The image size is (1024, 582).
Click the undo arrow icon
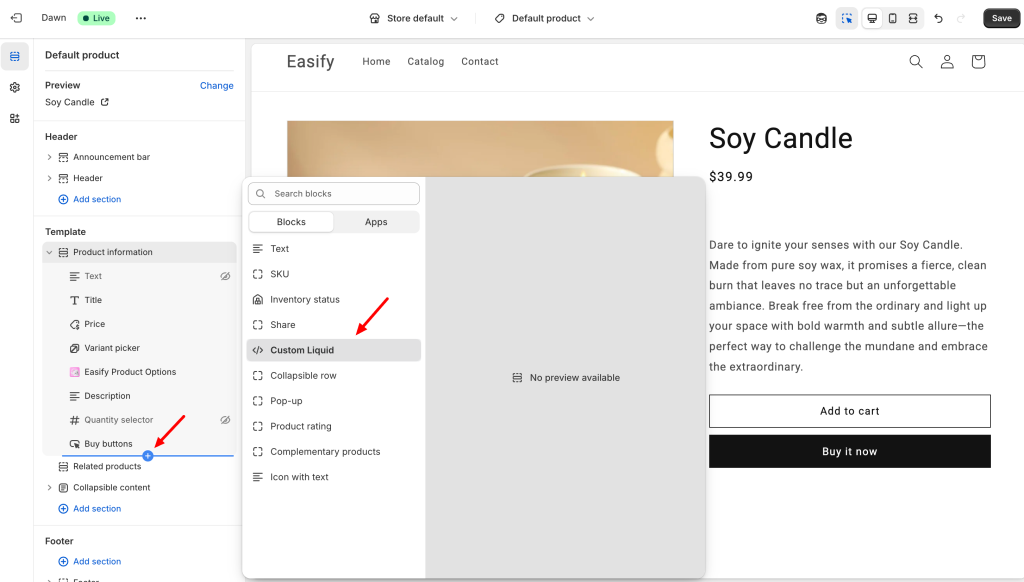tap(938, 18)
